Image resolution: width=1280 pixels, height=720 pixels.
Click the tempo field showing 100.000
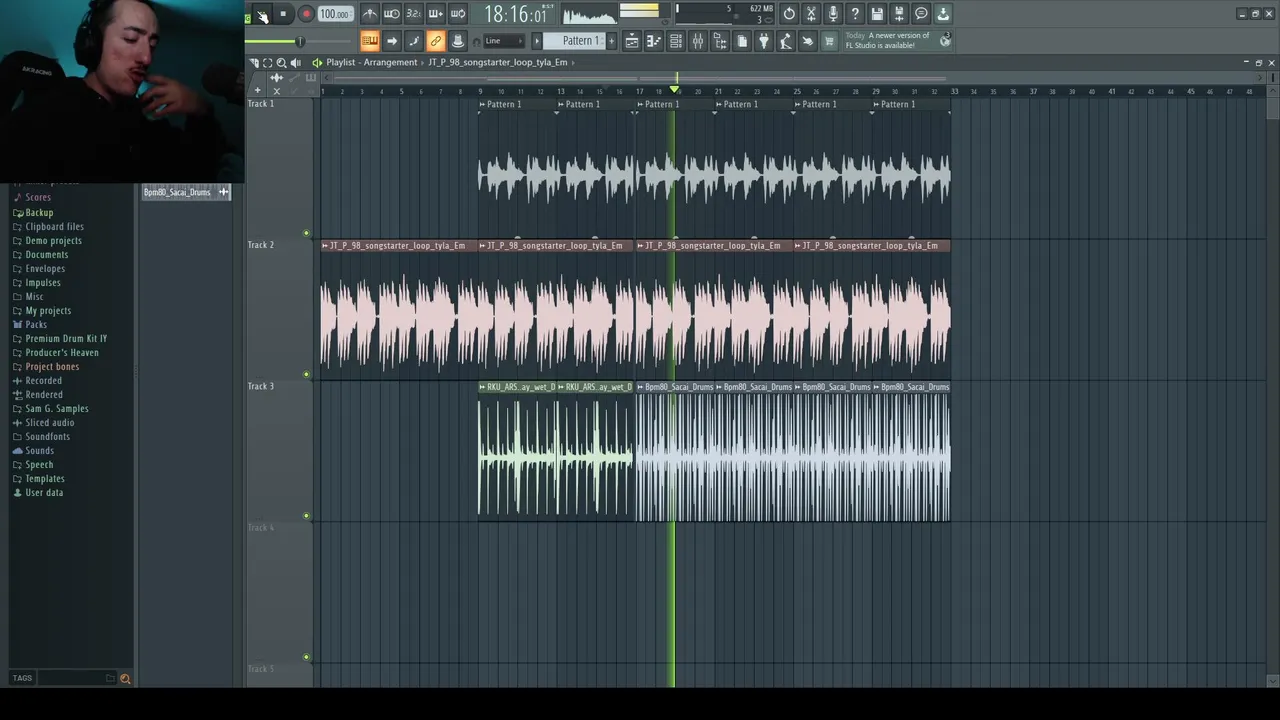(334, 14)
